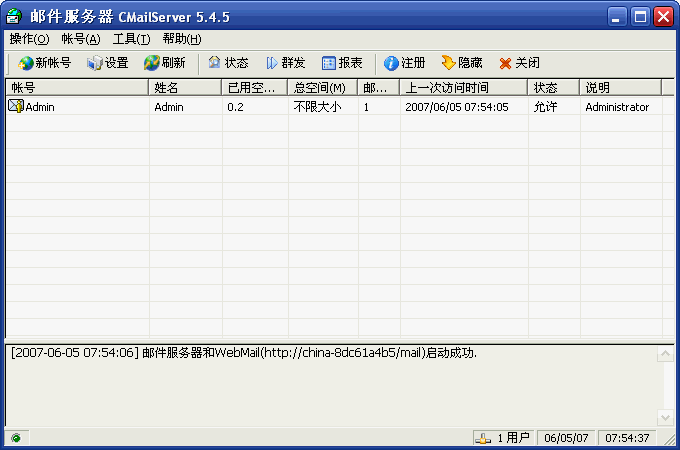Sort by the 帐号 column header
This screenshot has width=680, height=450.
[x=77, y=88]
